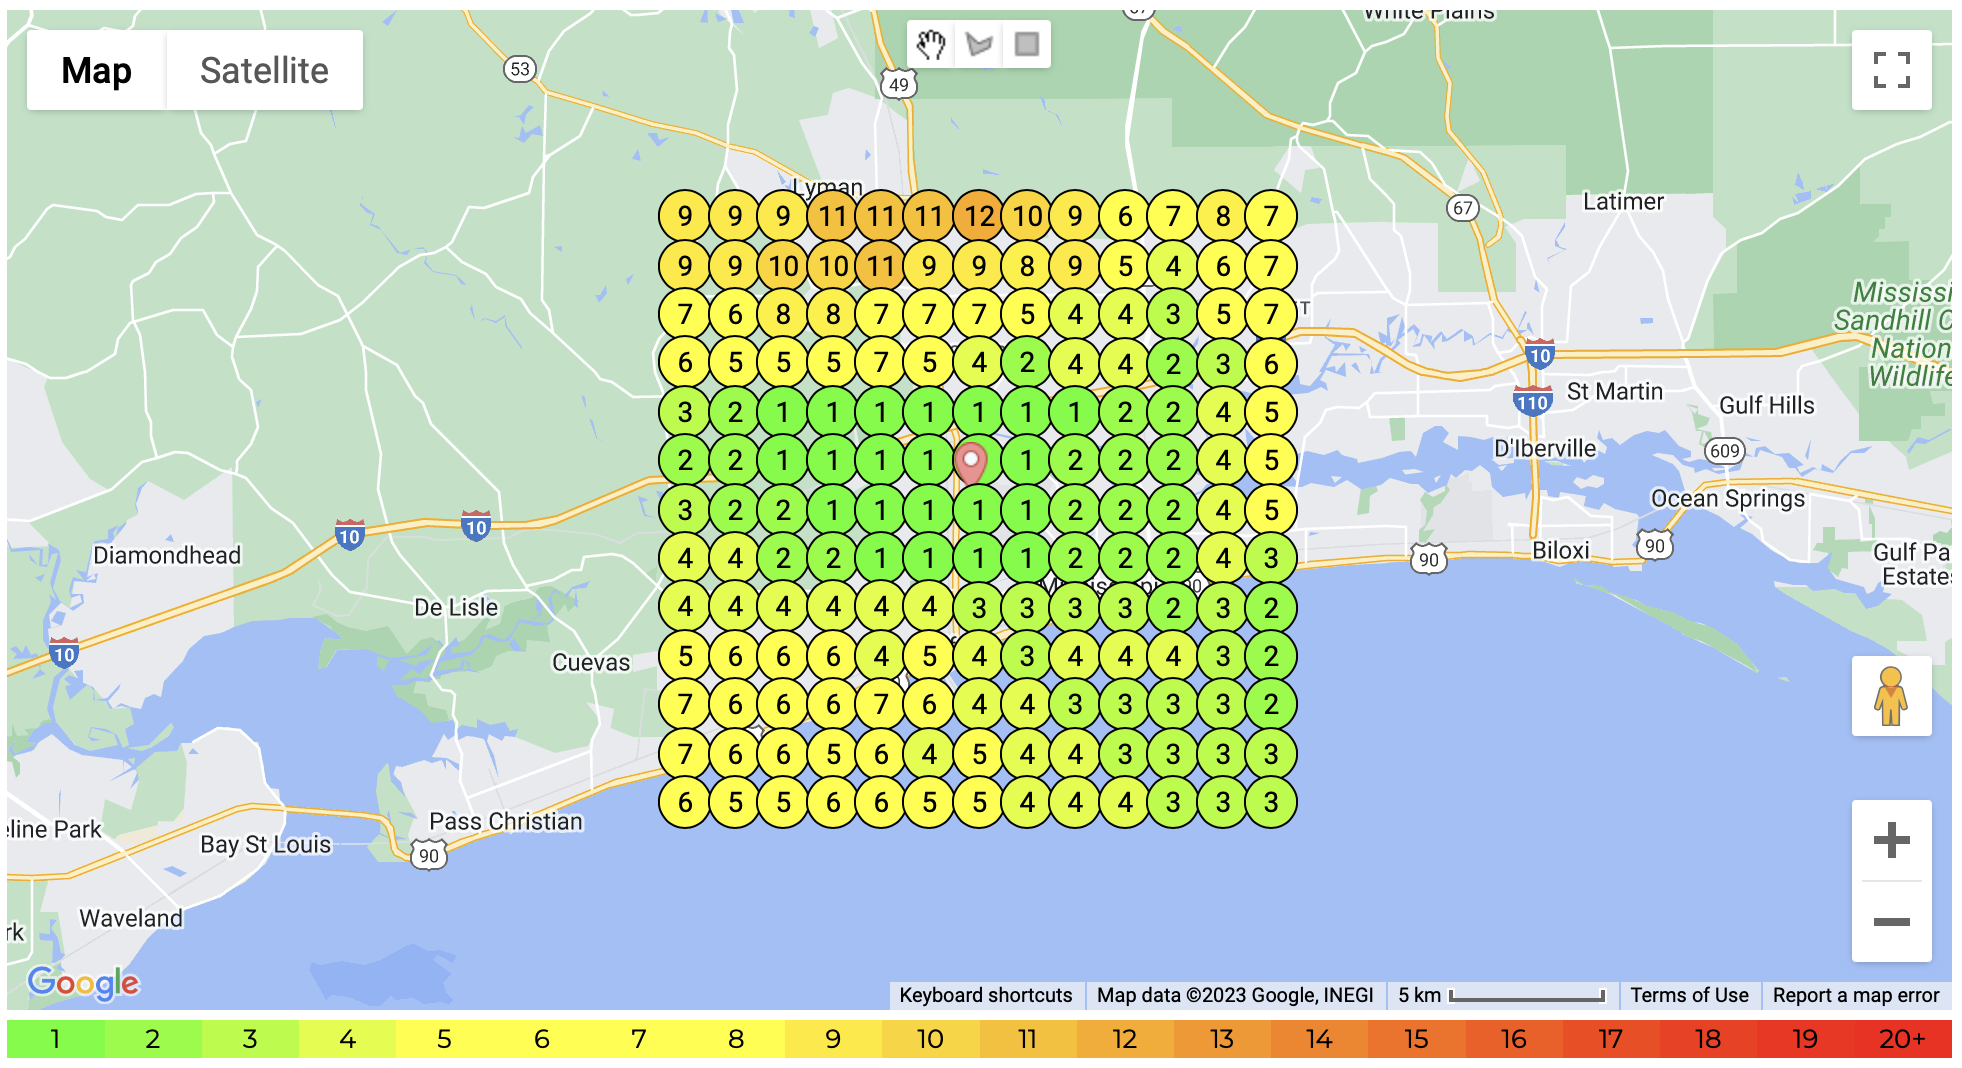Click the Pass Christian map label
The height and width of the screenshot is (1068, 1962).
click(506, 821)
